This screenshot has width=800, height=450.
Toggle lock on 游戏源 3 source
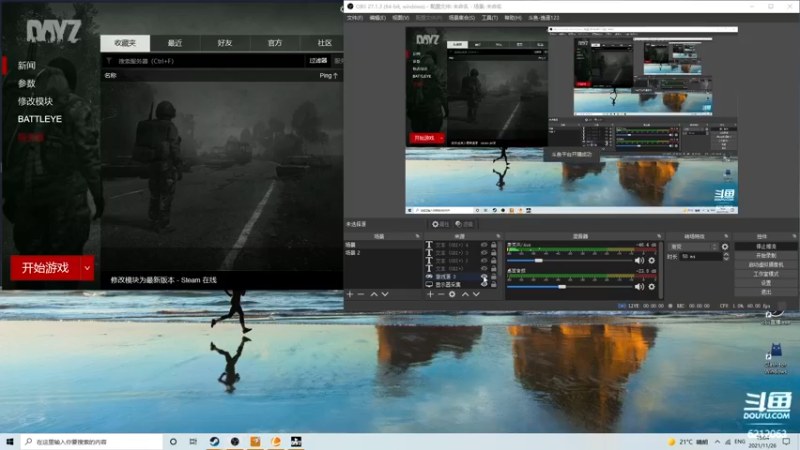(x=493, y=277)
